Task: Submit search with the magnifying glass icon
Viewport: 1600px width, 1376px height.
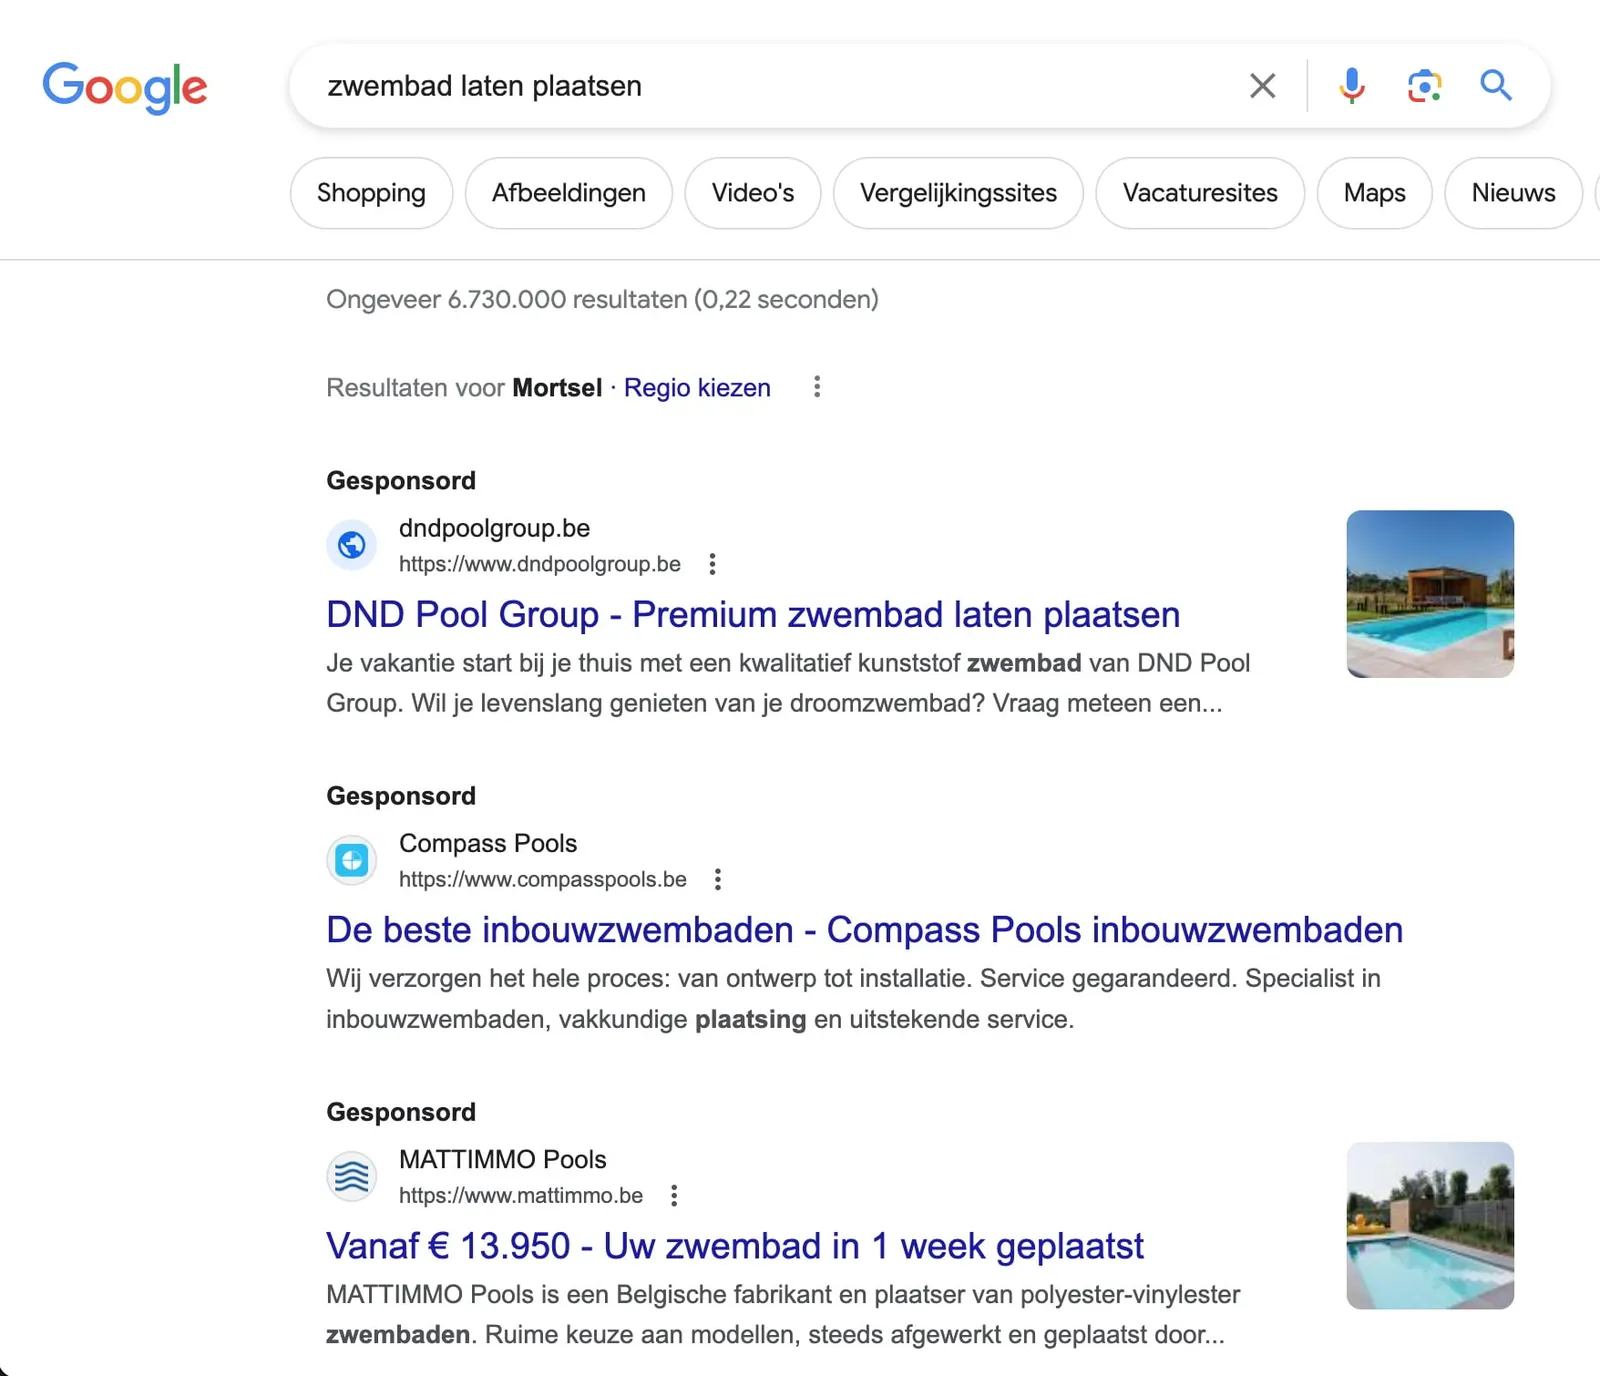Action: [1496, 86]
